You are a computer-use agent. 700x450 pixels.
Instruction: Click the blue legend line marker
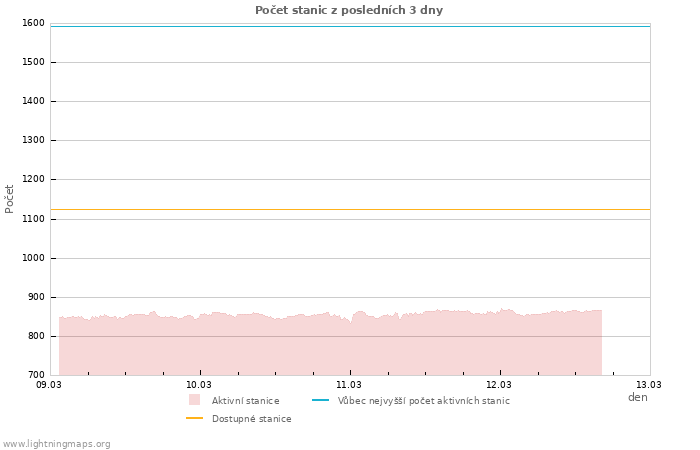point(320,400)
